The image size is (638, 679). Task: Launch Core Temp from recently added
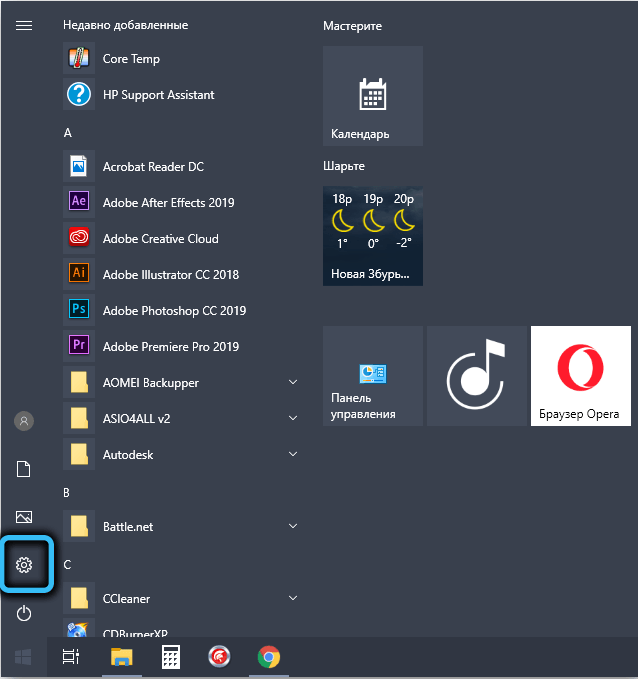pos(181,58)
